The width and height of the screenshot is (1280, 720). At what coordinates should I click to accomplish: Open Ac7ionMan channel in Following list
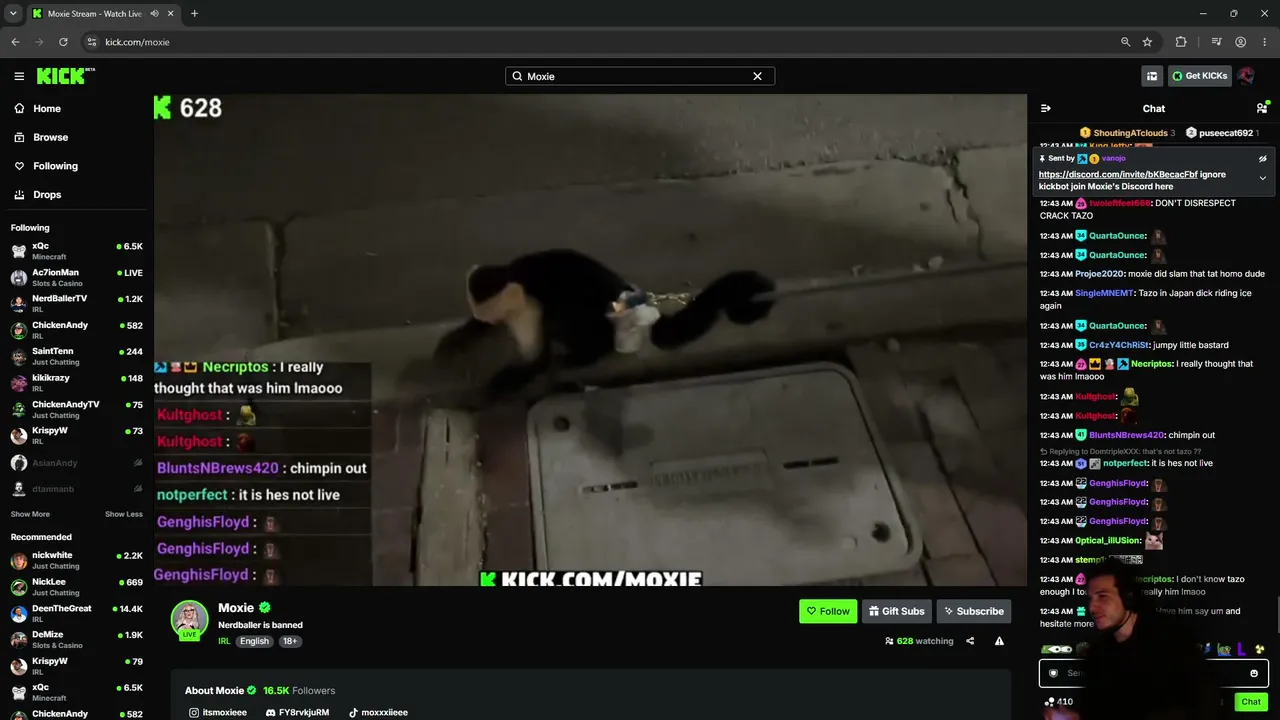click(x=78, y=277)
